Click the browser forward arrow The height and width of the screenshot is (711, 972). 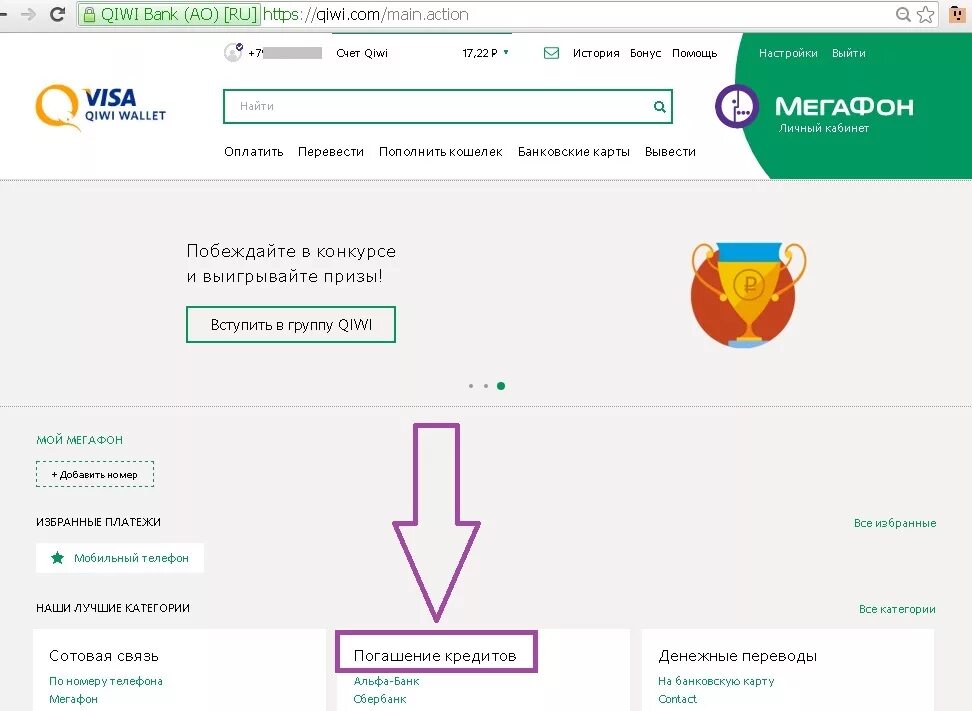click(28, 14)
